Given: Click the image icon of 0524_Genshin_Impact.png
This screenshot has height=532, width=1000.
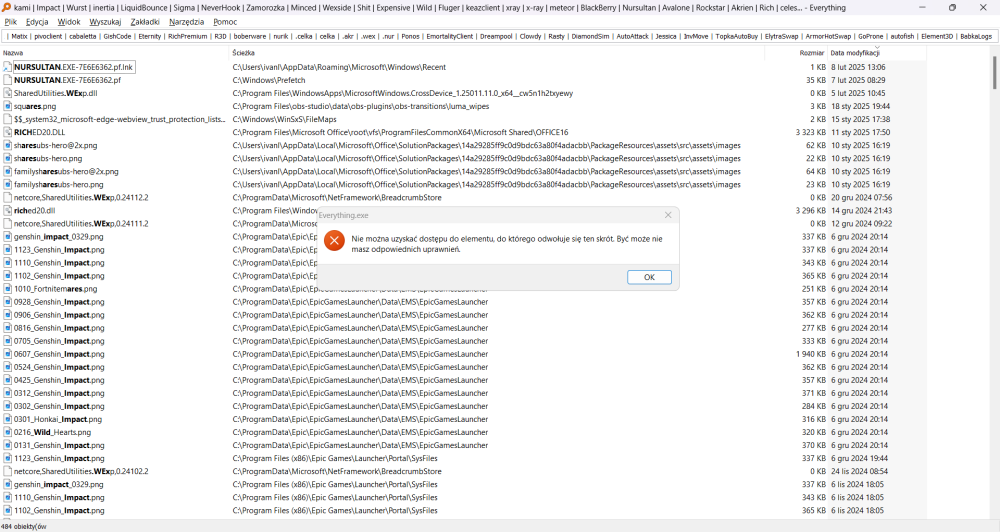Looking at the screenshot, I should click(8, 367).
